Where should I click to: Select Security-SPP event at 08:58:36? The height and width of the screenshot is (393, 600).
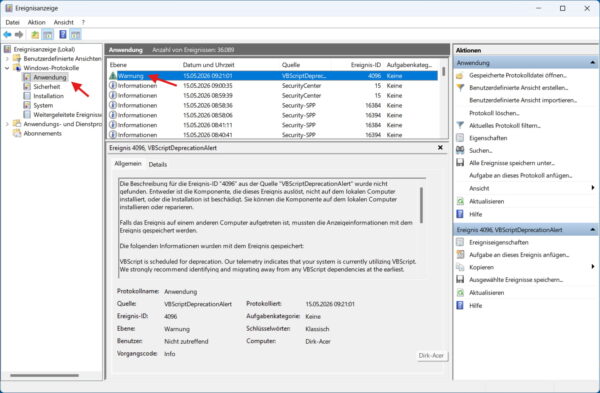tap(273, 106)
